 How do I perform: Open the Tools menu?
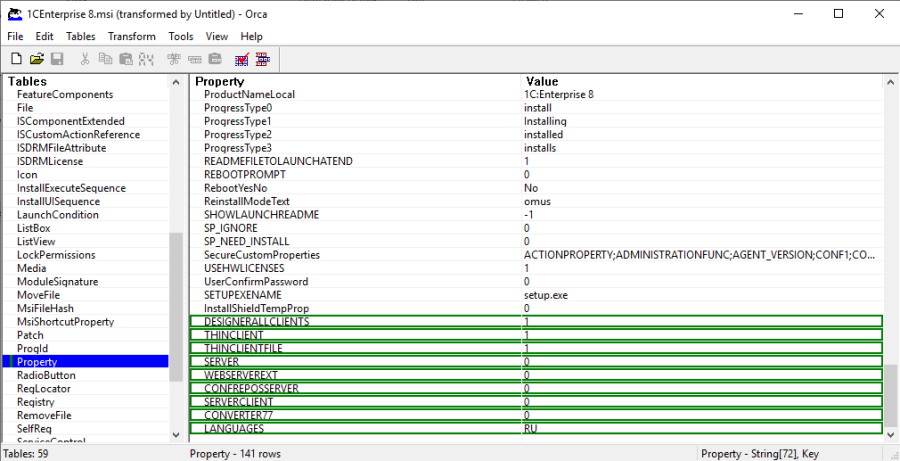tap(181, 36)
